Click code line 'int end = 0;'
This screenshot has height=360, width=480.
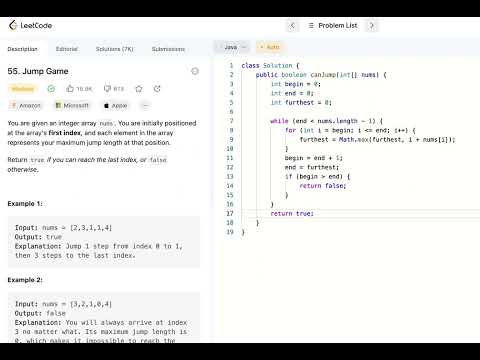pos(292,93)
